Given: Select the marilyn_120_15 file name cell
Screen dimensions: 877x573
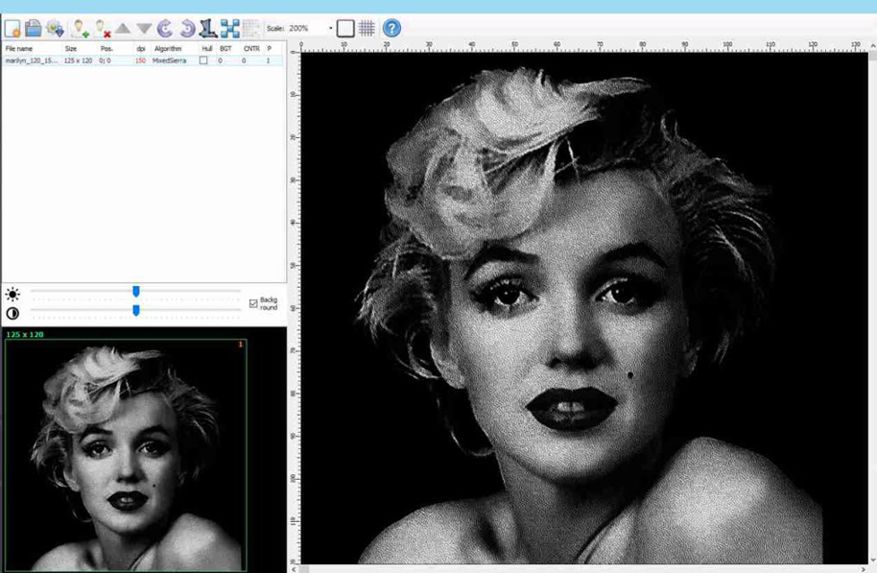Looking at the screenshot, I should click(31, 60).
